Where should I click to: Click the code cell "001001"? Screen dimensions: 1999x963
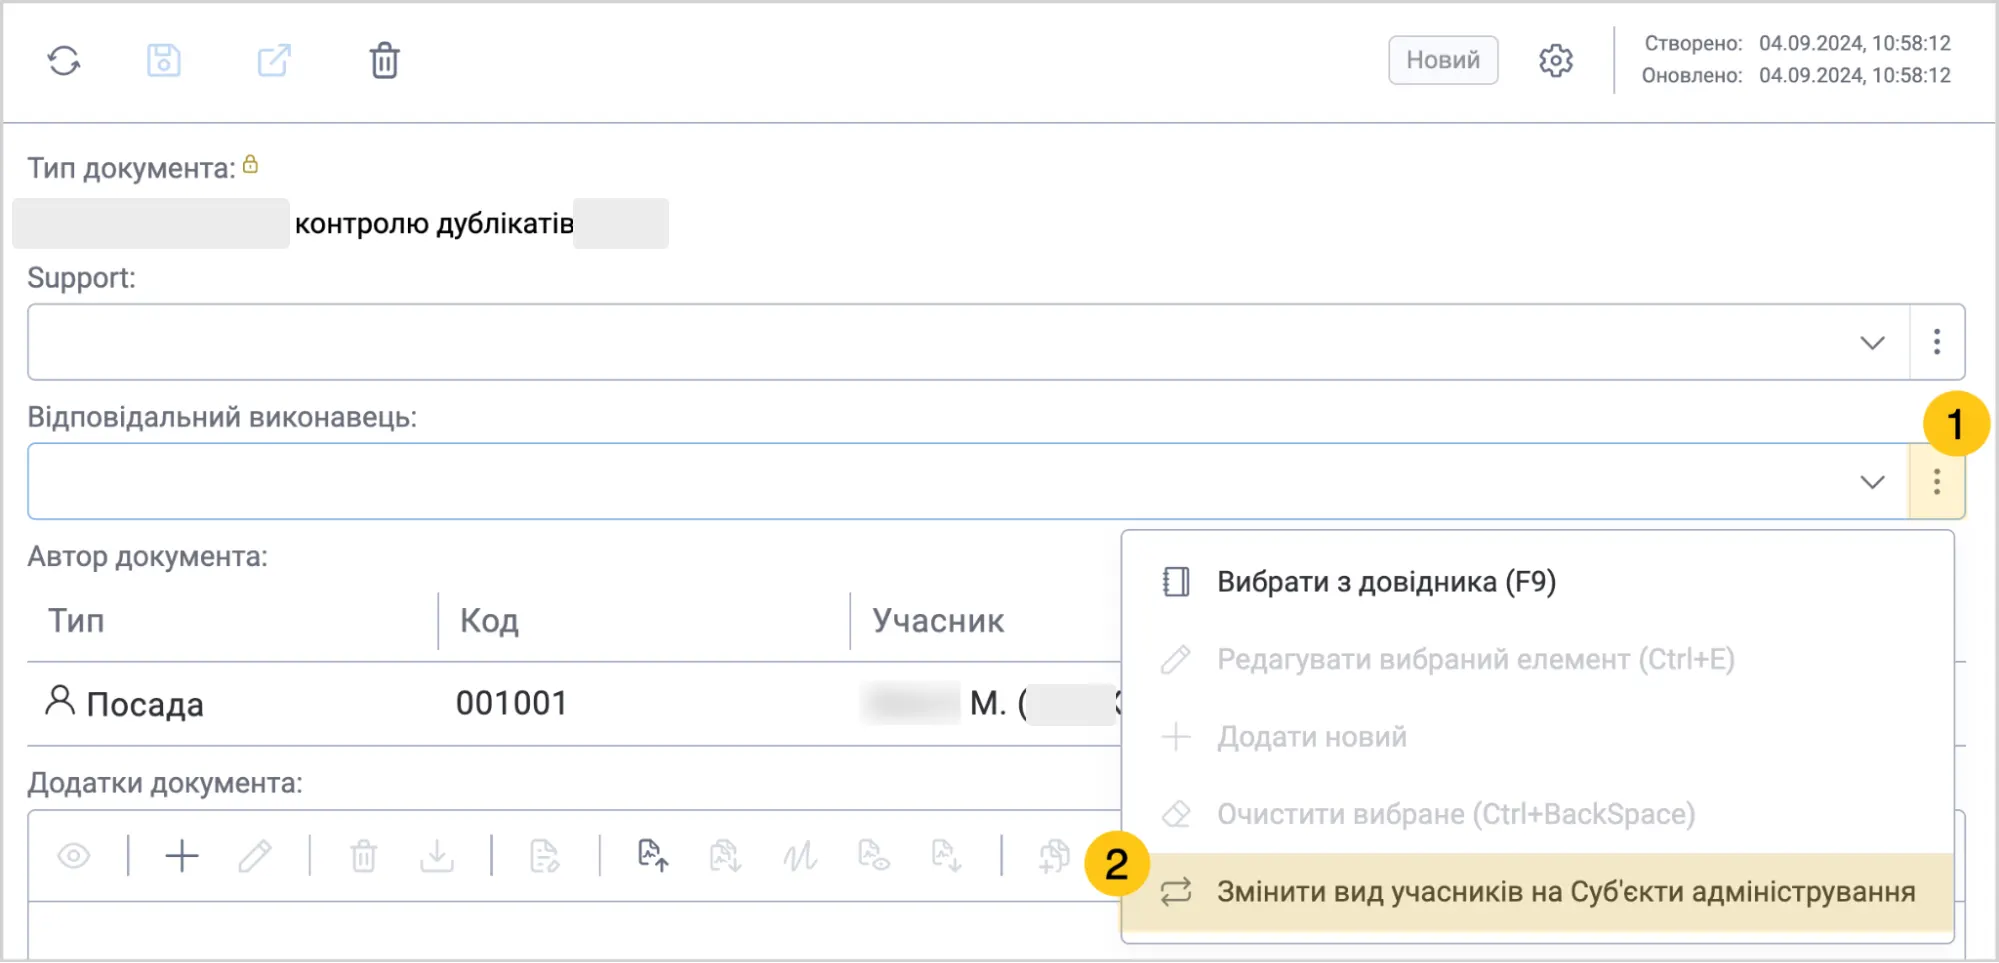click(x=511, y=703)
